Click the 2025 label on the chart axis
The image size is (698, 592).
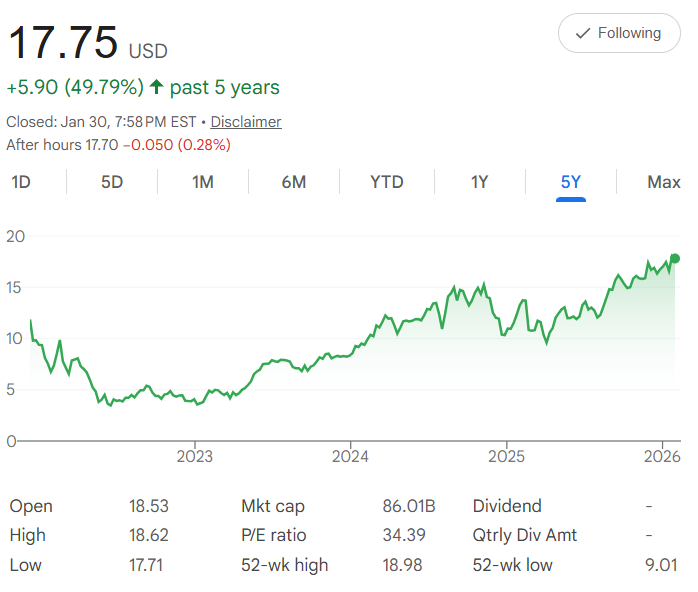[506, 457]
